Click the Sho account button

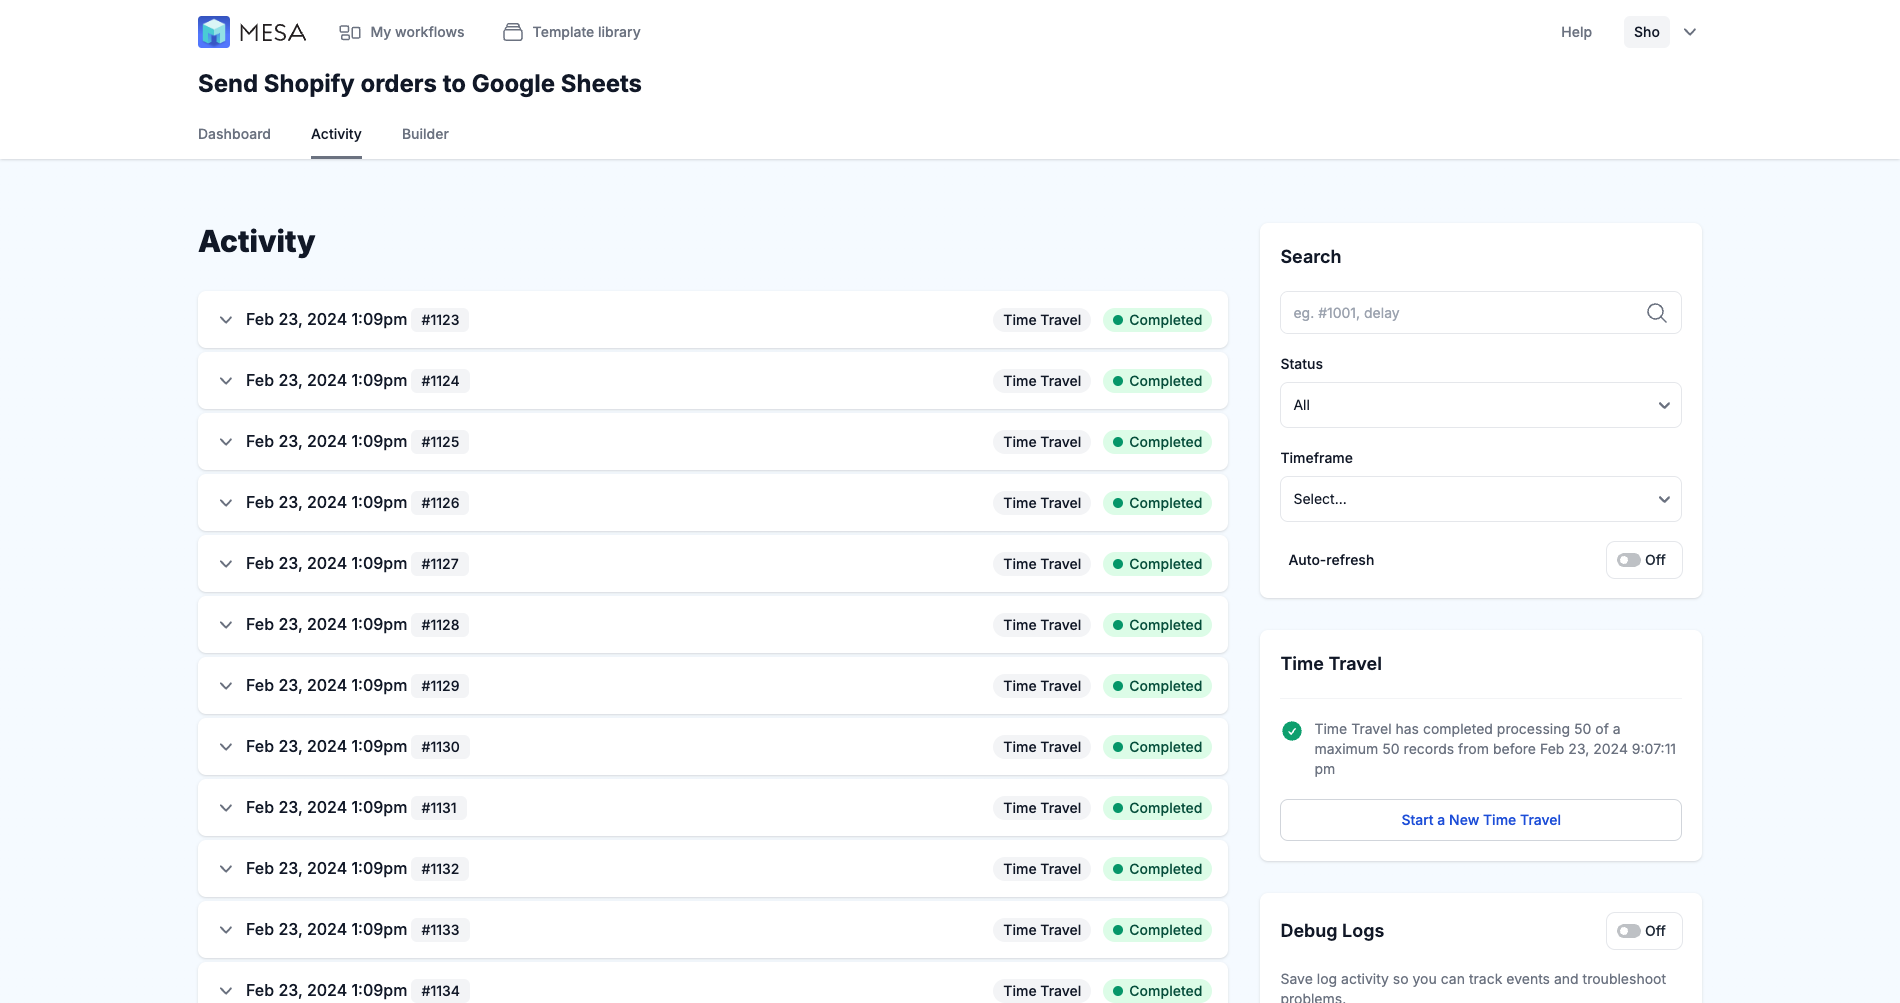[1647, 32]
